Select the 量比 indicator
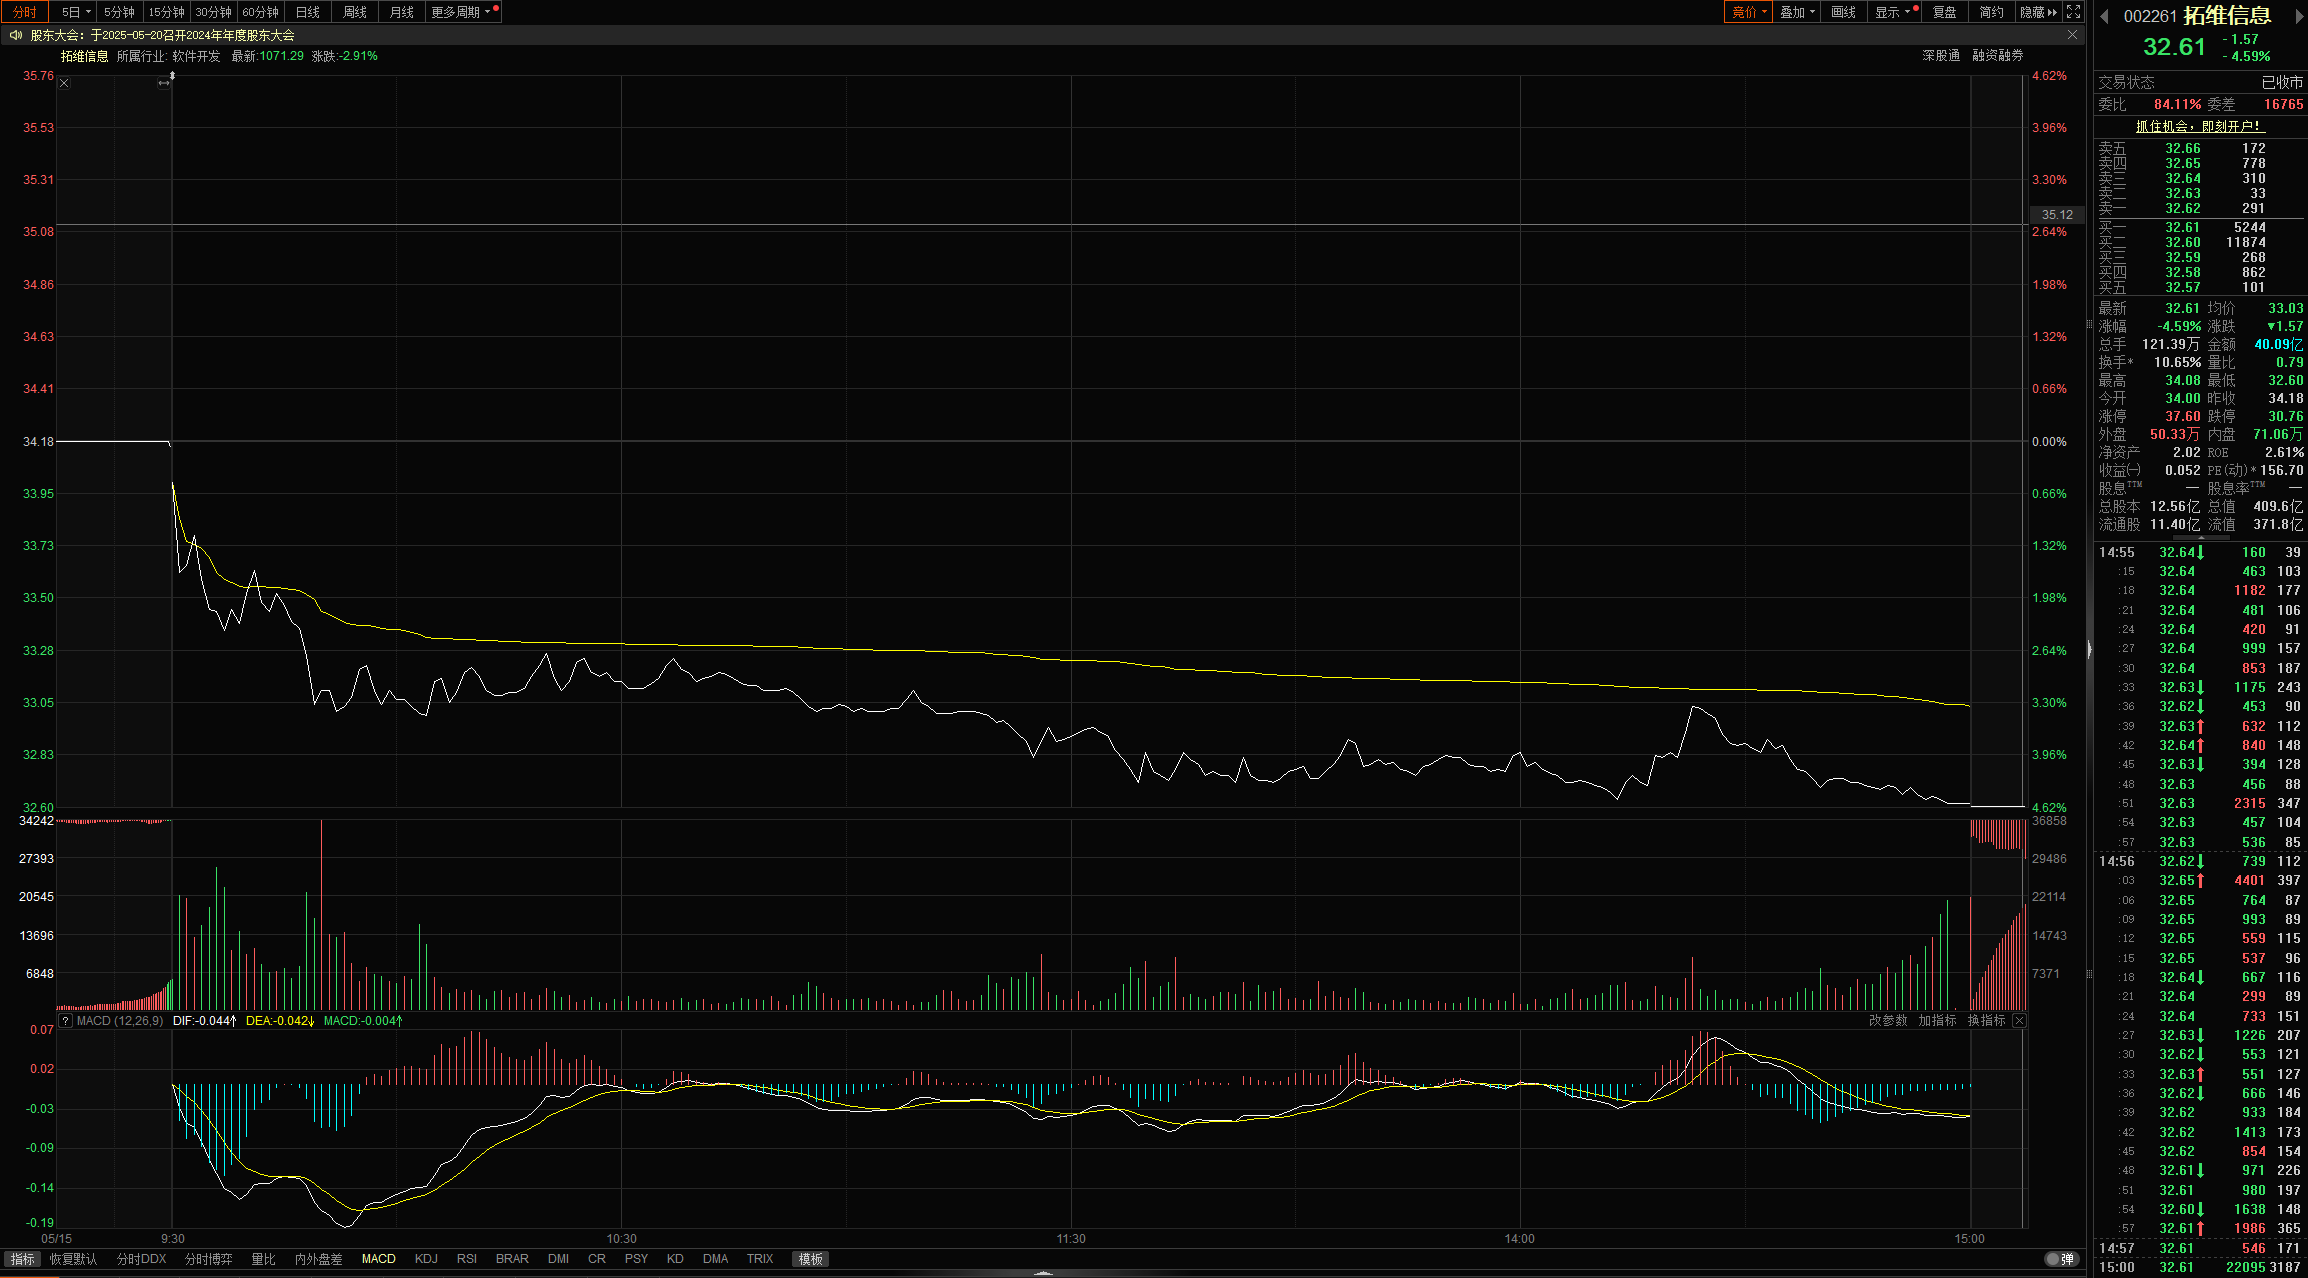The width and height of the screenshot is (2308, 1278). pos(263,1259)
